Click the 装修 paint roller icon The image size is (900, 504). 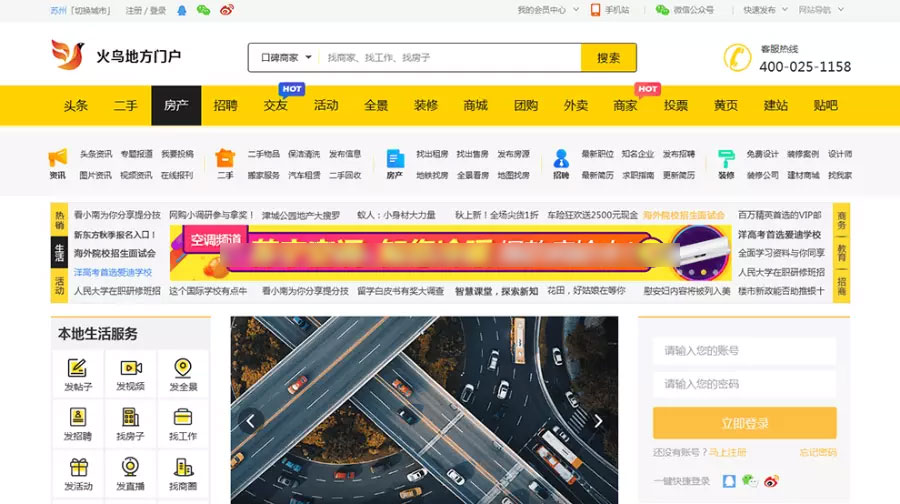[x=726, y=158]
